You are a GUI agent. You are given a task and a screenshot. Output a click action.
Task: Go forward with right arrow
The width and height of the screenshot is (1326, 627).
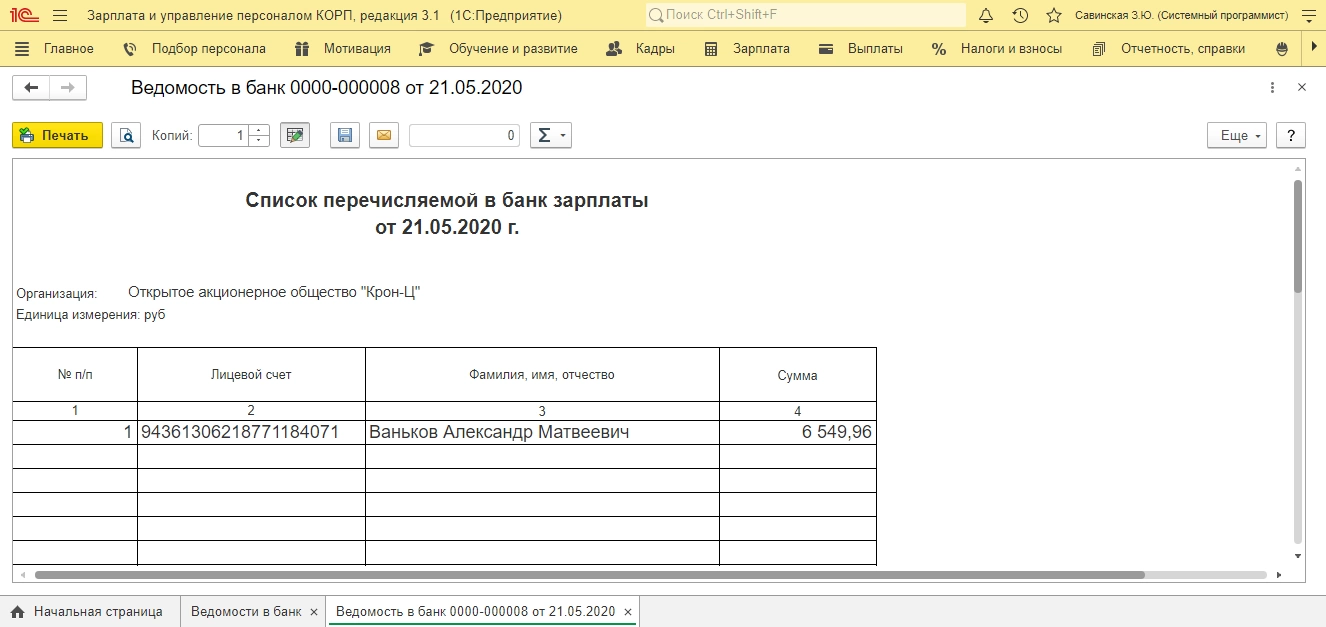[x=68, y=88]
